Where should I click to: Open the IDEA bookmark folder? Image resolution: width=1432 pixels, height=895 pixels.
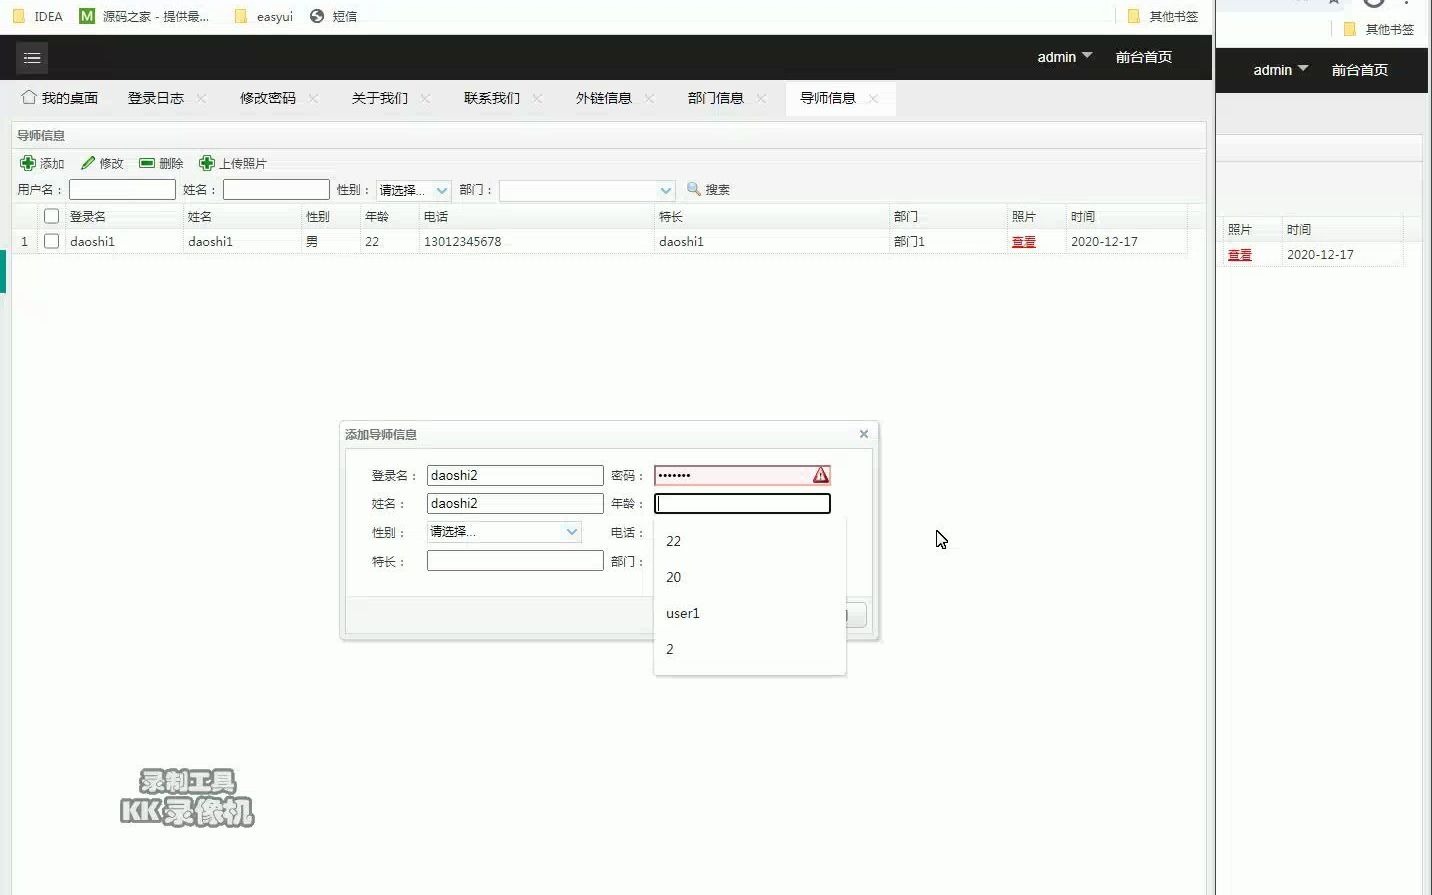(x=38, y=16)
